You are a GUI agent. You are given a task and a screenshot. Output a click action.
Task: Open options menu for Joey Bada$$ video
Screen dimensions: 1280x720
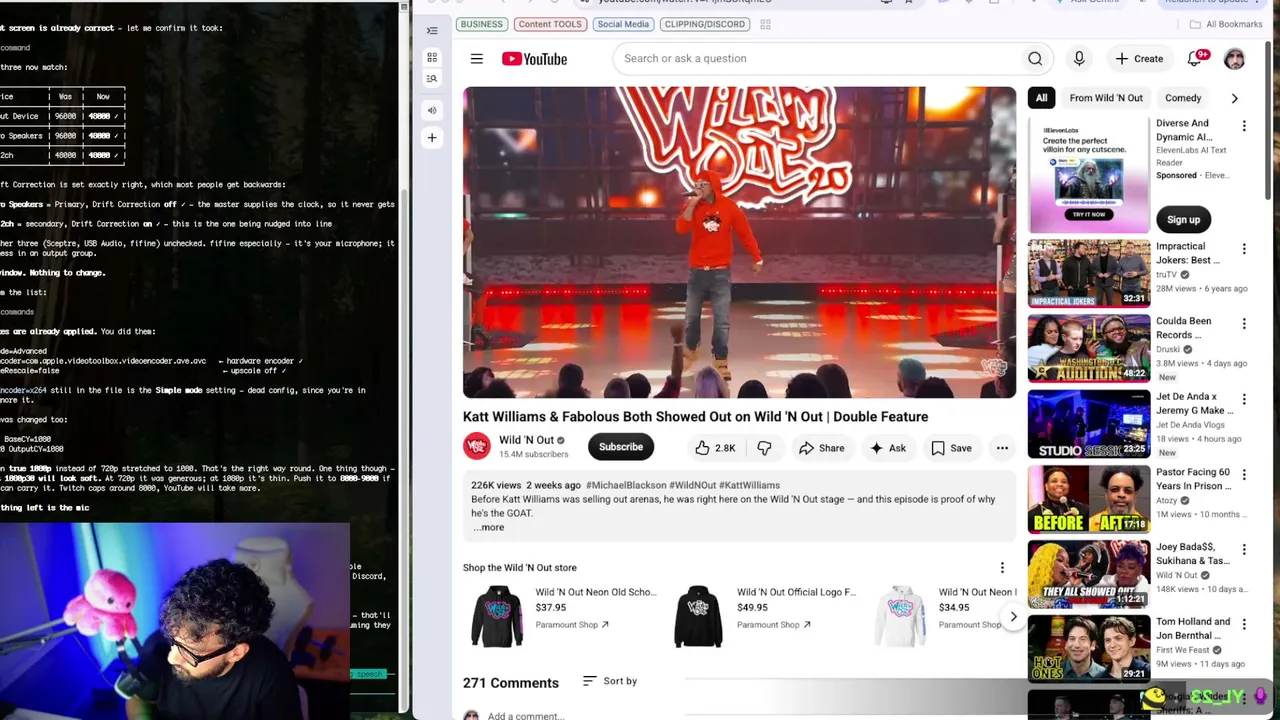(1244, 550)
